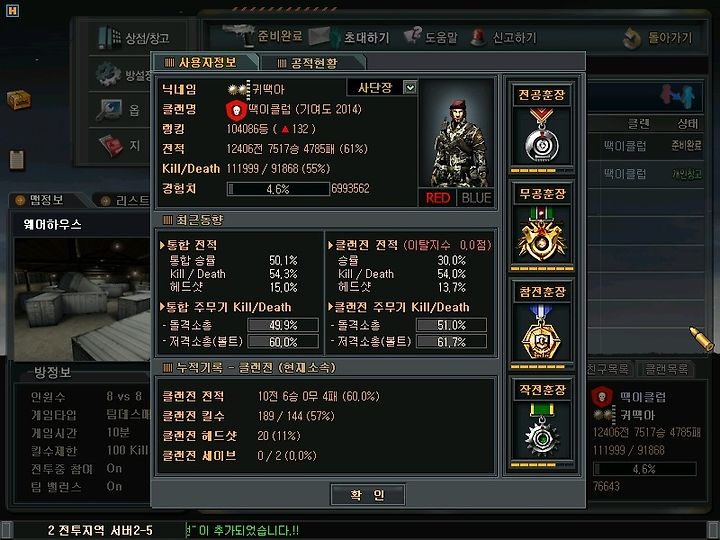This screenshot has width=720, height=540.
Task: Switch to the 공적현황 tab
Action: 313,63
